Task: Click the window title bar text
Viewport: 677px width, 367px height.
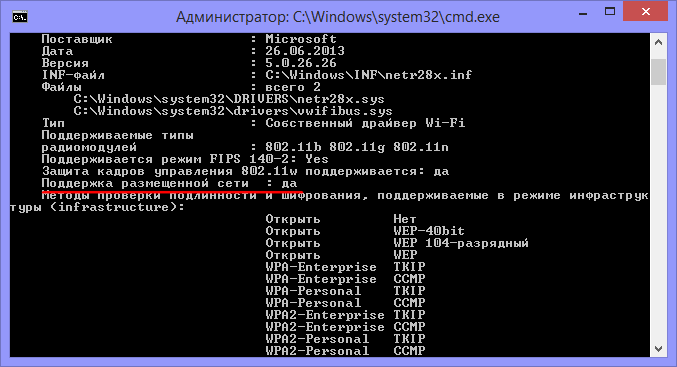Action: pyautogui.click(x=338, y=17)
